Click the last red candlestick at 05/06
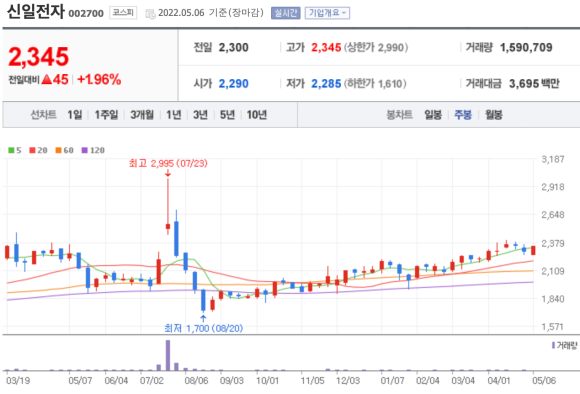580x394 pixels. pos(533,250)
